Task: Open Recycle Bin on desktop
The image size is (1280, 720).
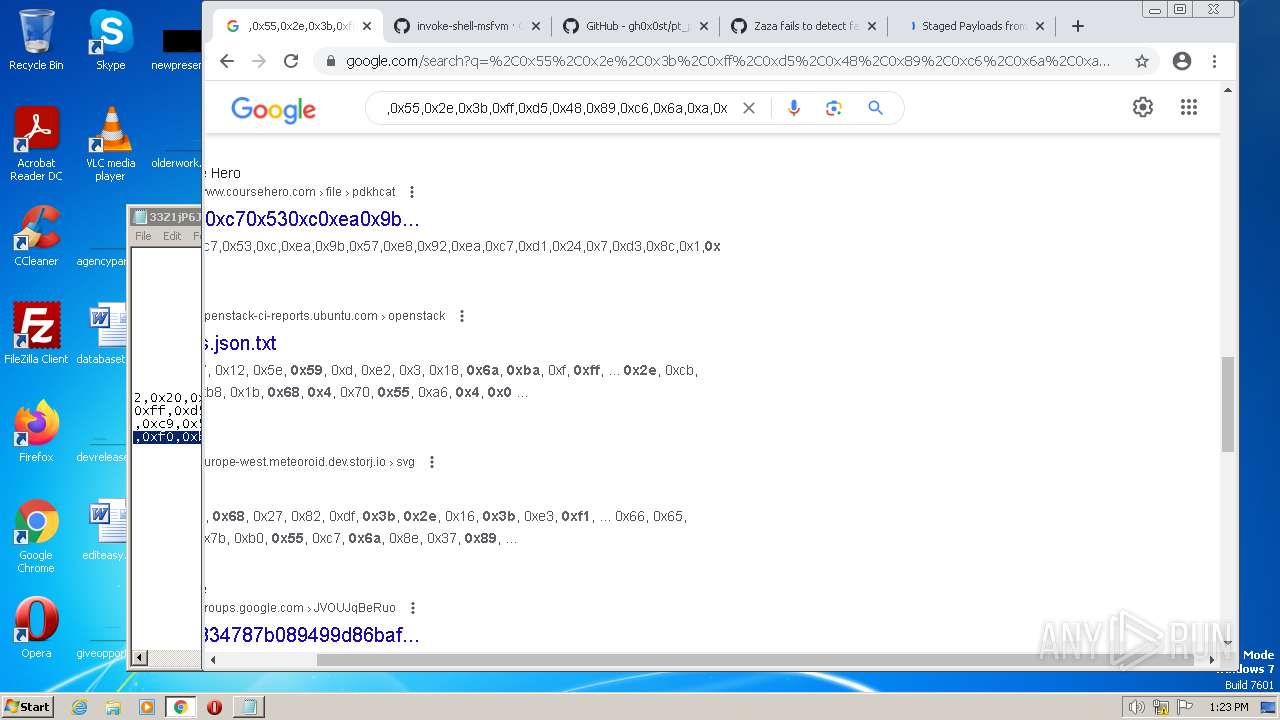Action: (x=36, y=40)
